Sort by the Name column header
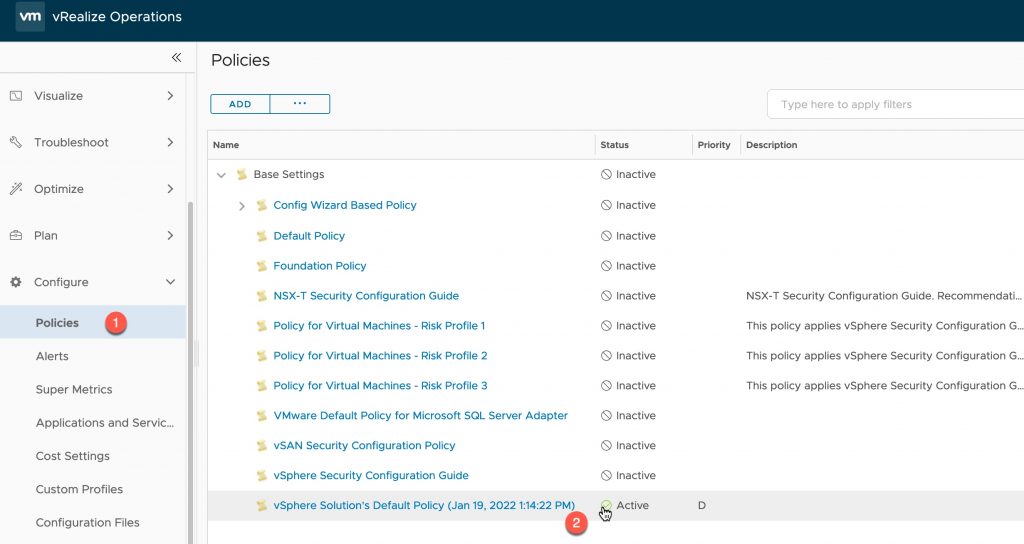 click(226, 145)
